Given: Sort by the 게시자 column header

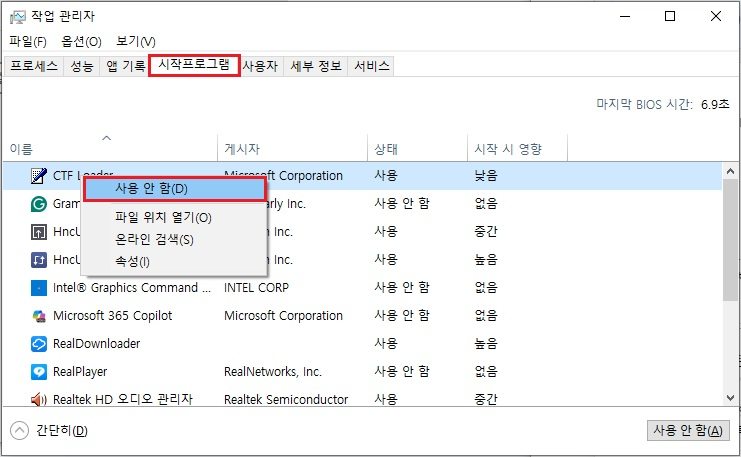Looking at the screenshot, I should [x=292, y=149].
